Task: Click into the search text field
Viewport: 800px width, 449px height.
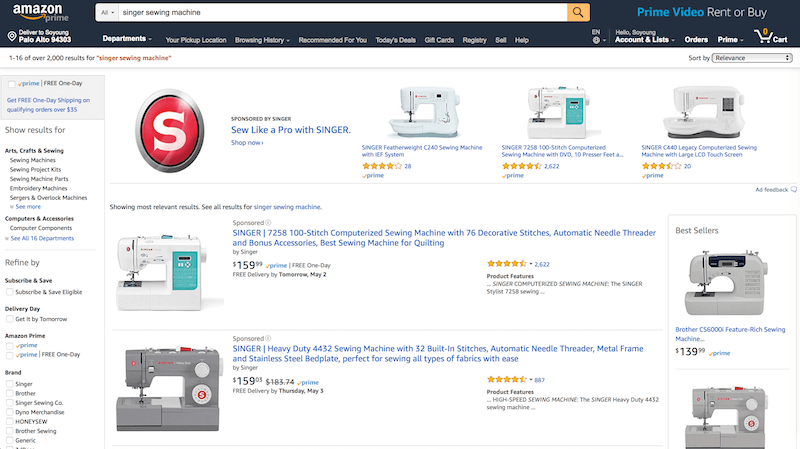Action: pyautogui.click(x=342, y=13)
